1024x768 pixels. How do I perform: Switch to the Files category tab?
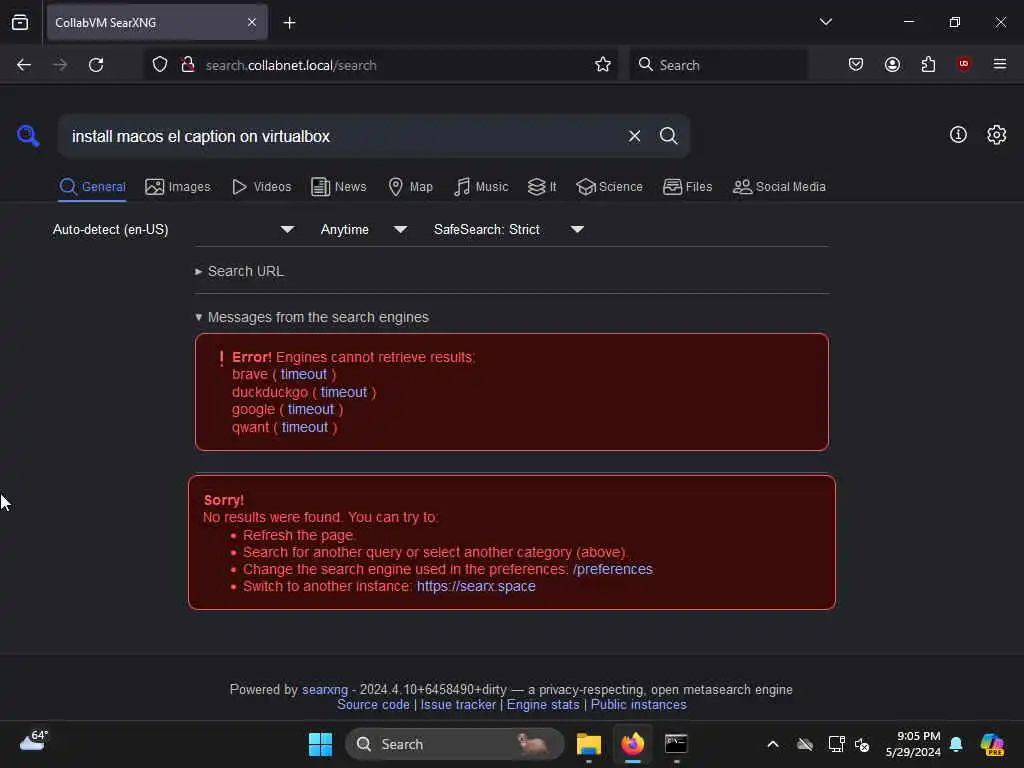(687, 187)
